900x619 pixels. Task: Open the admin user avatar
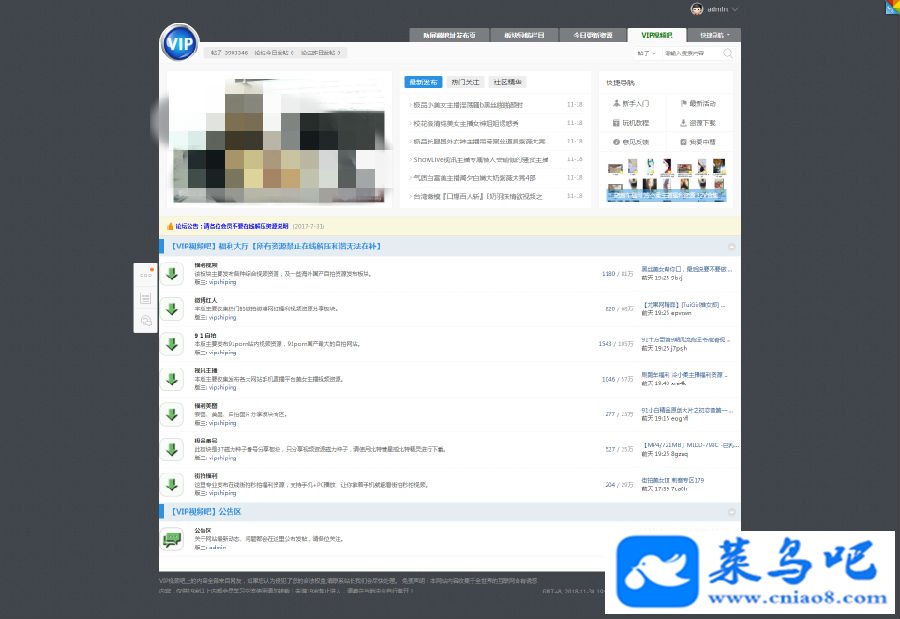696,9
